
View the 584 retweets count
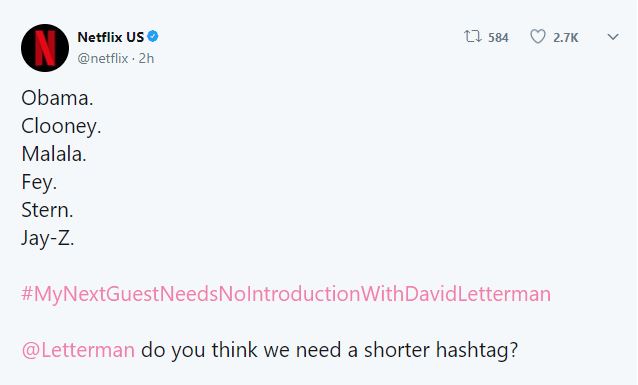(x=498, y=38)
